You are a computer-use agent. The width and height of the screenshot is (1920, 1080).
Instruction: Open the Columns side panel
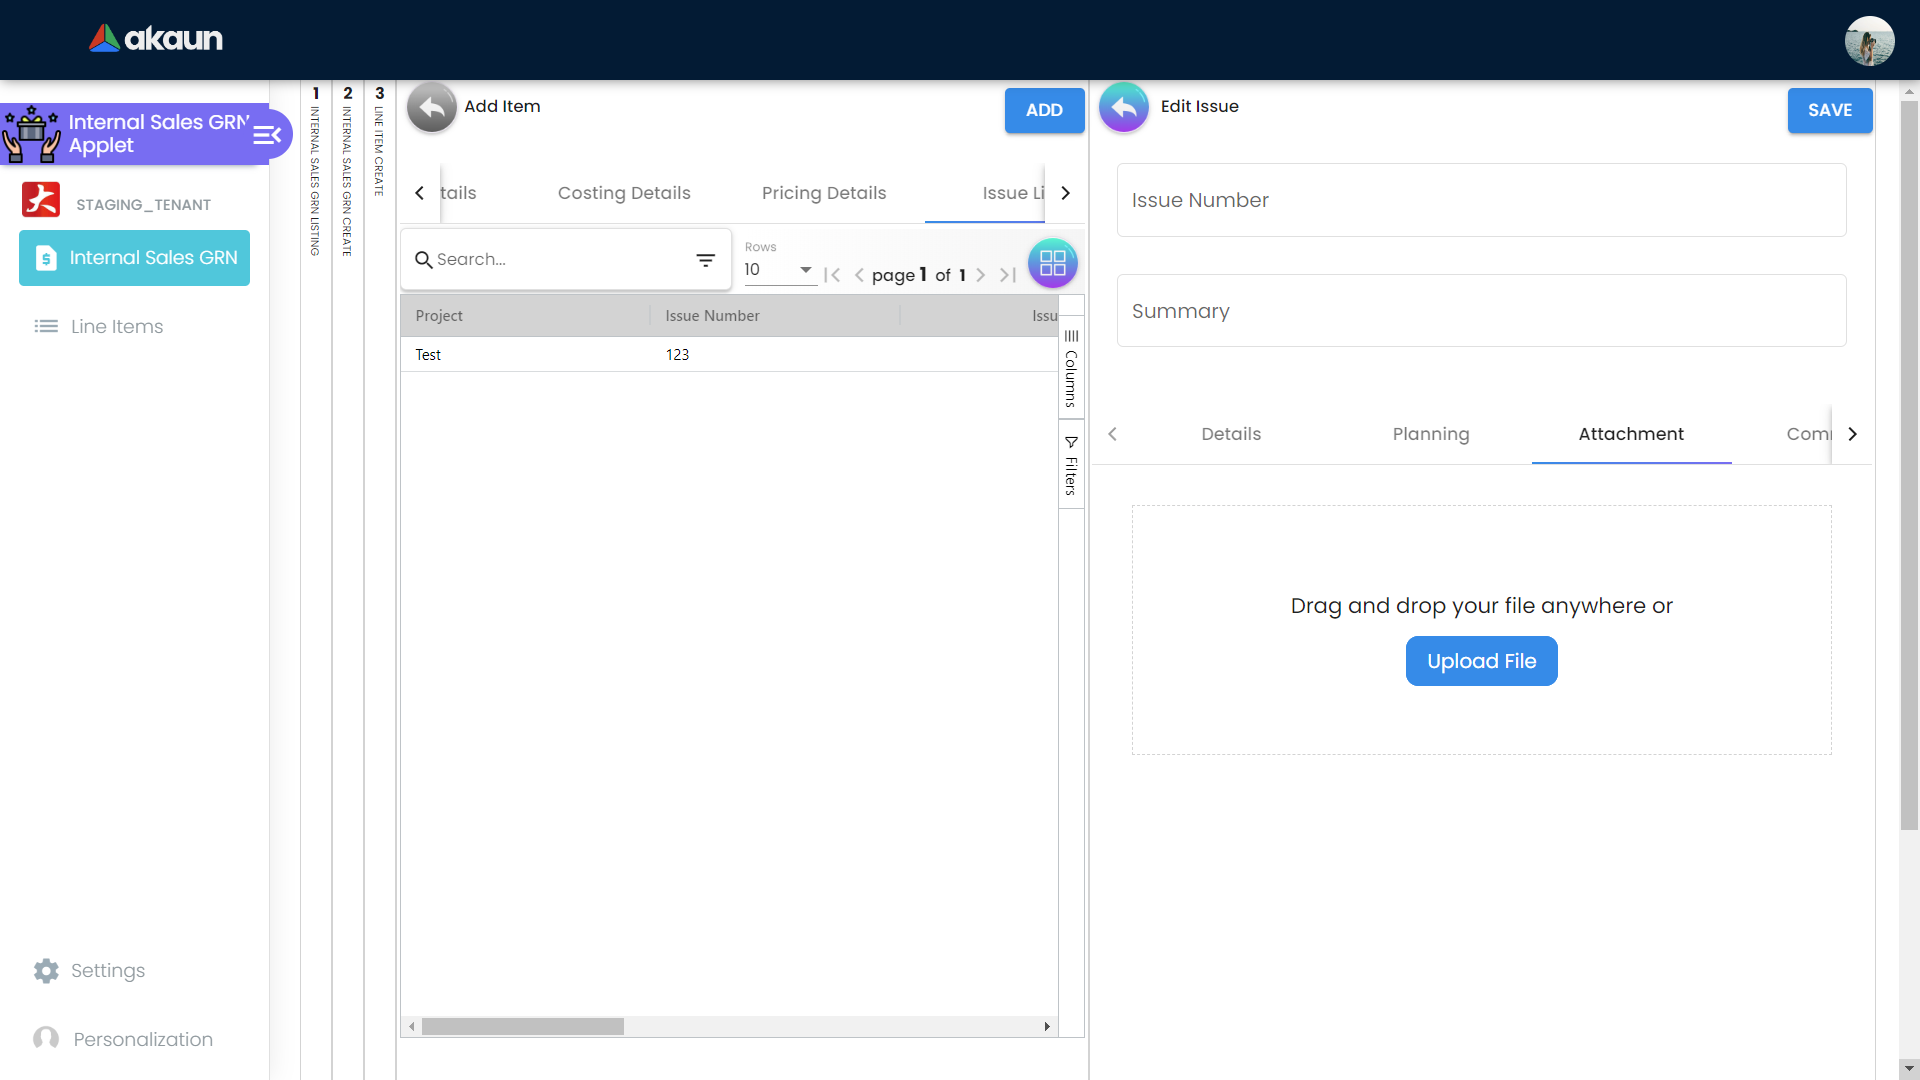coord(1071,367)
